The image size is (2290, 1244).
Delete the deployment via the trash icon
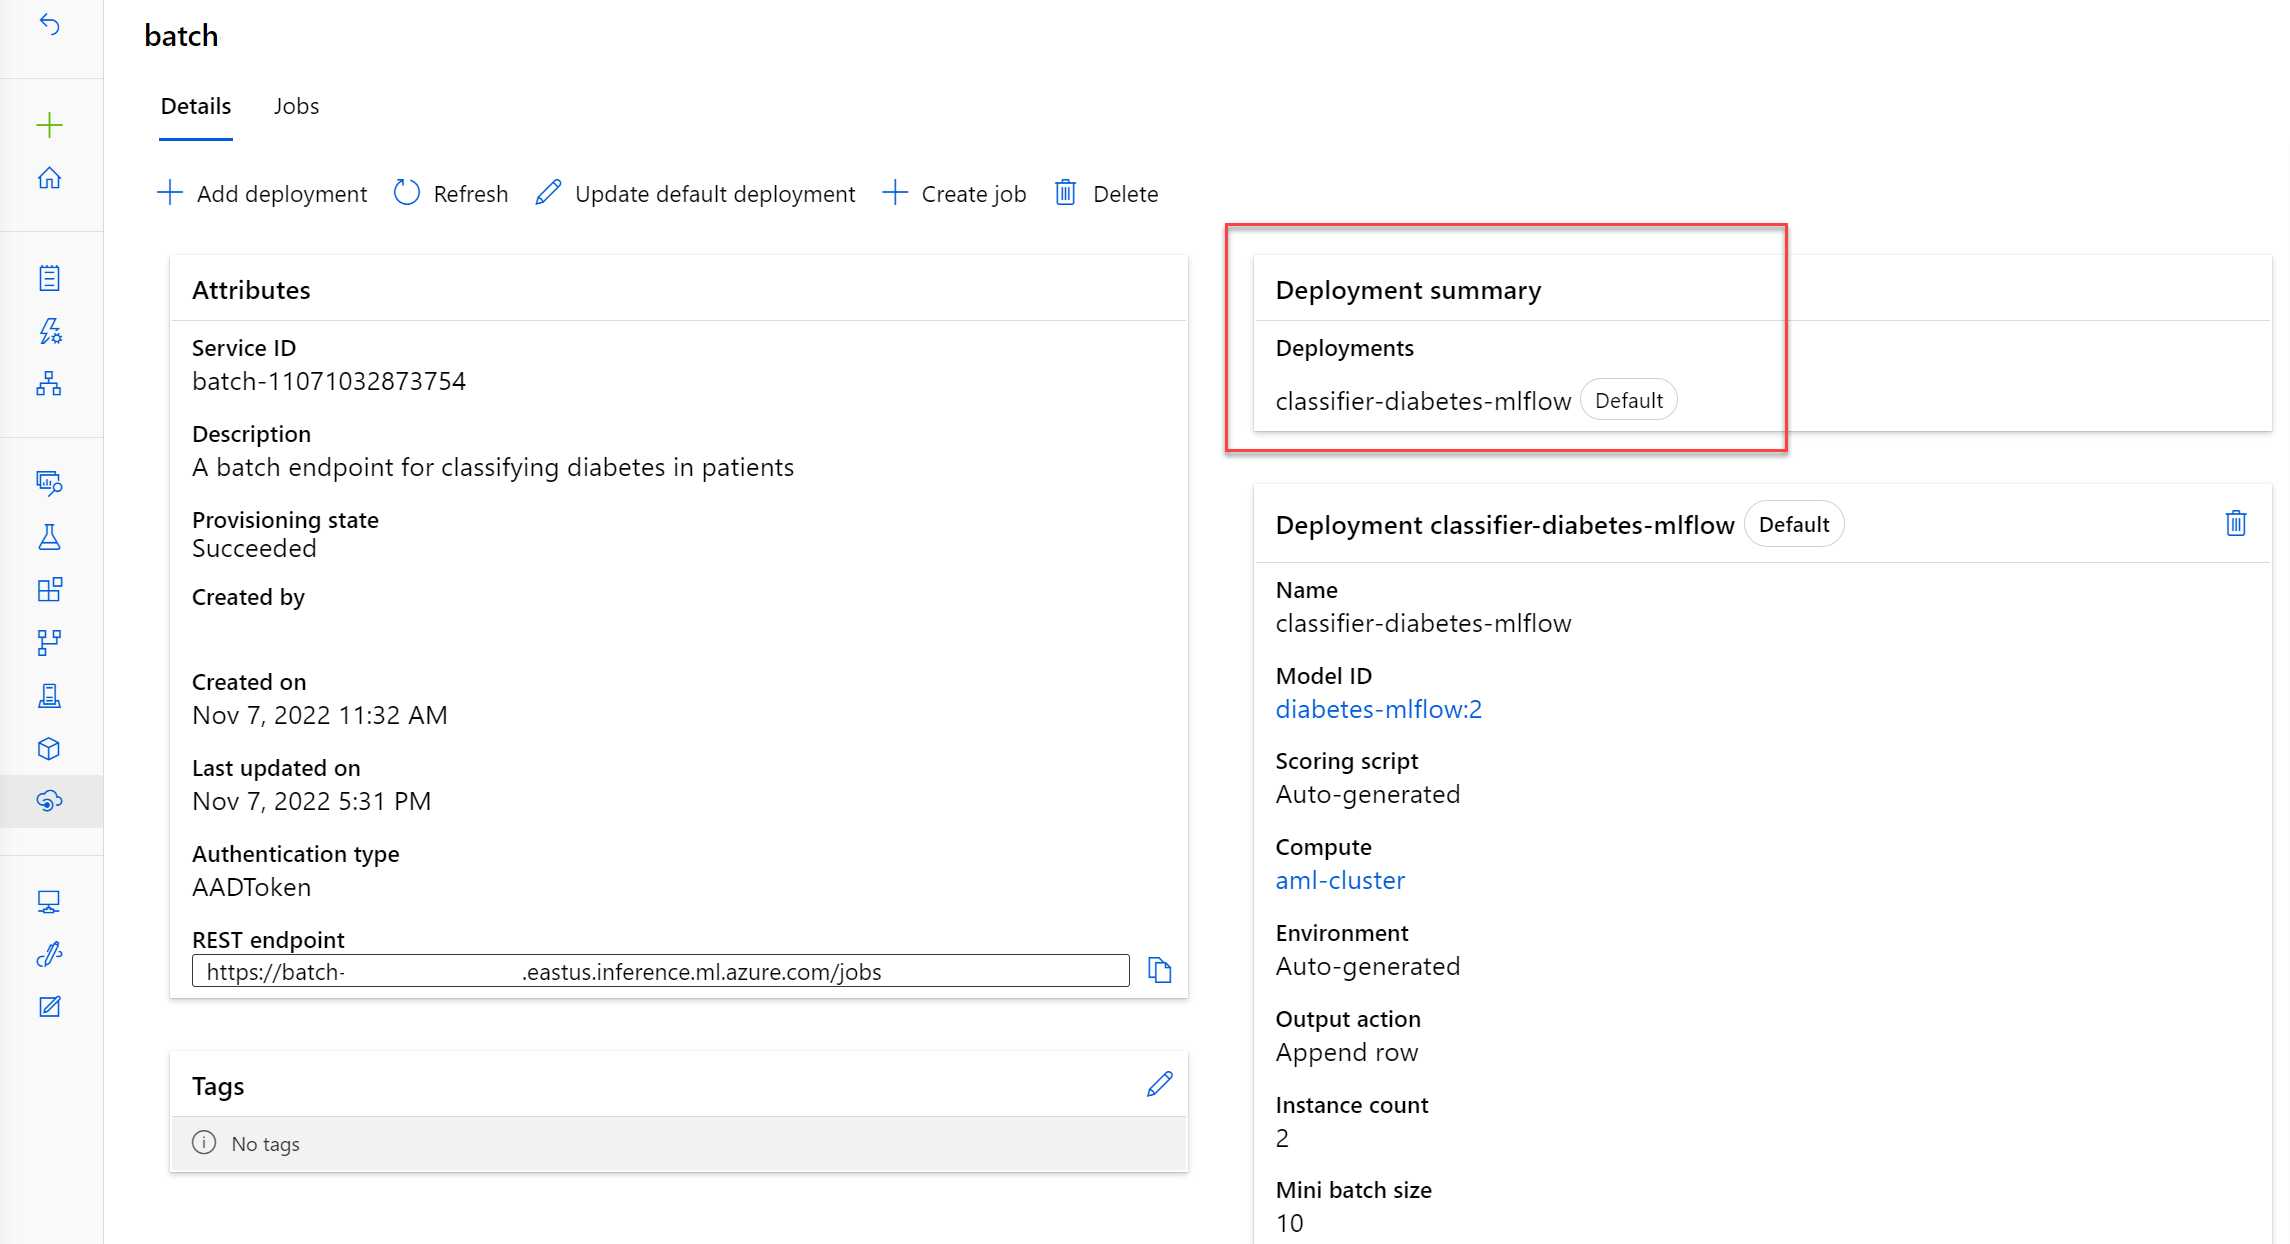2237,522
